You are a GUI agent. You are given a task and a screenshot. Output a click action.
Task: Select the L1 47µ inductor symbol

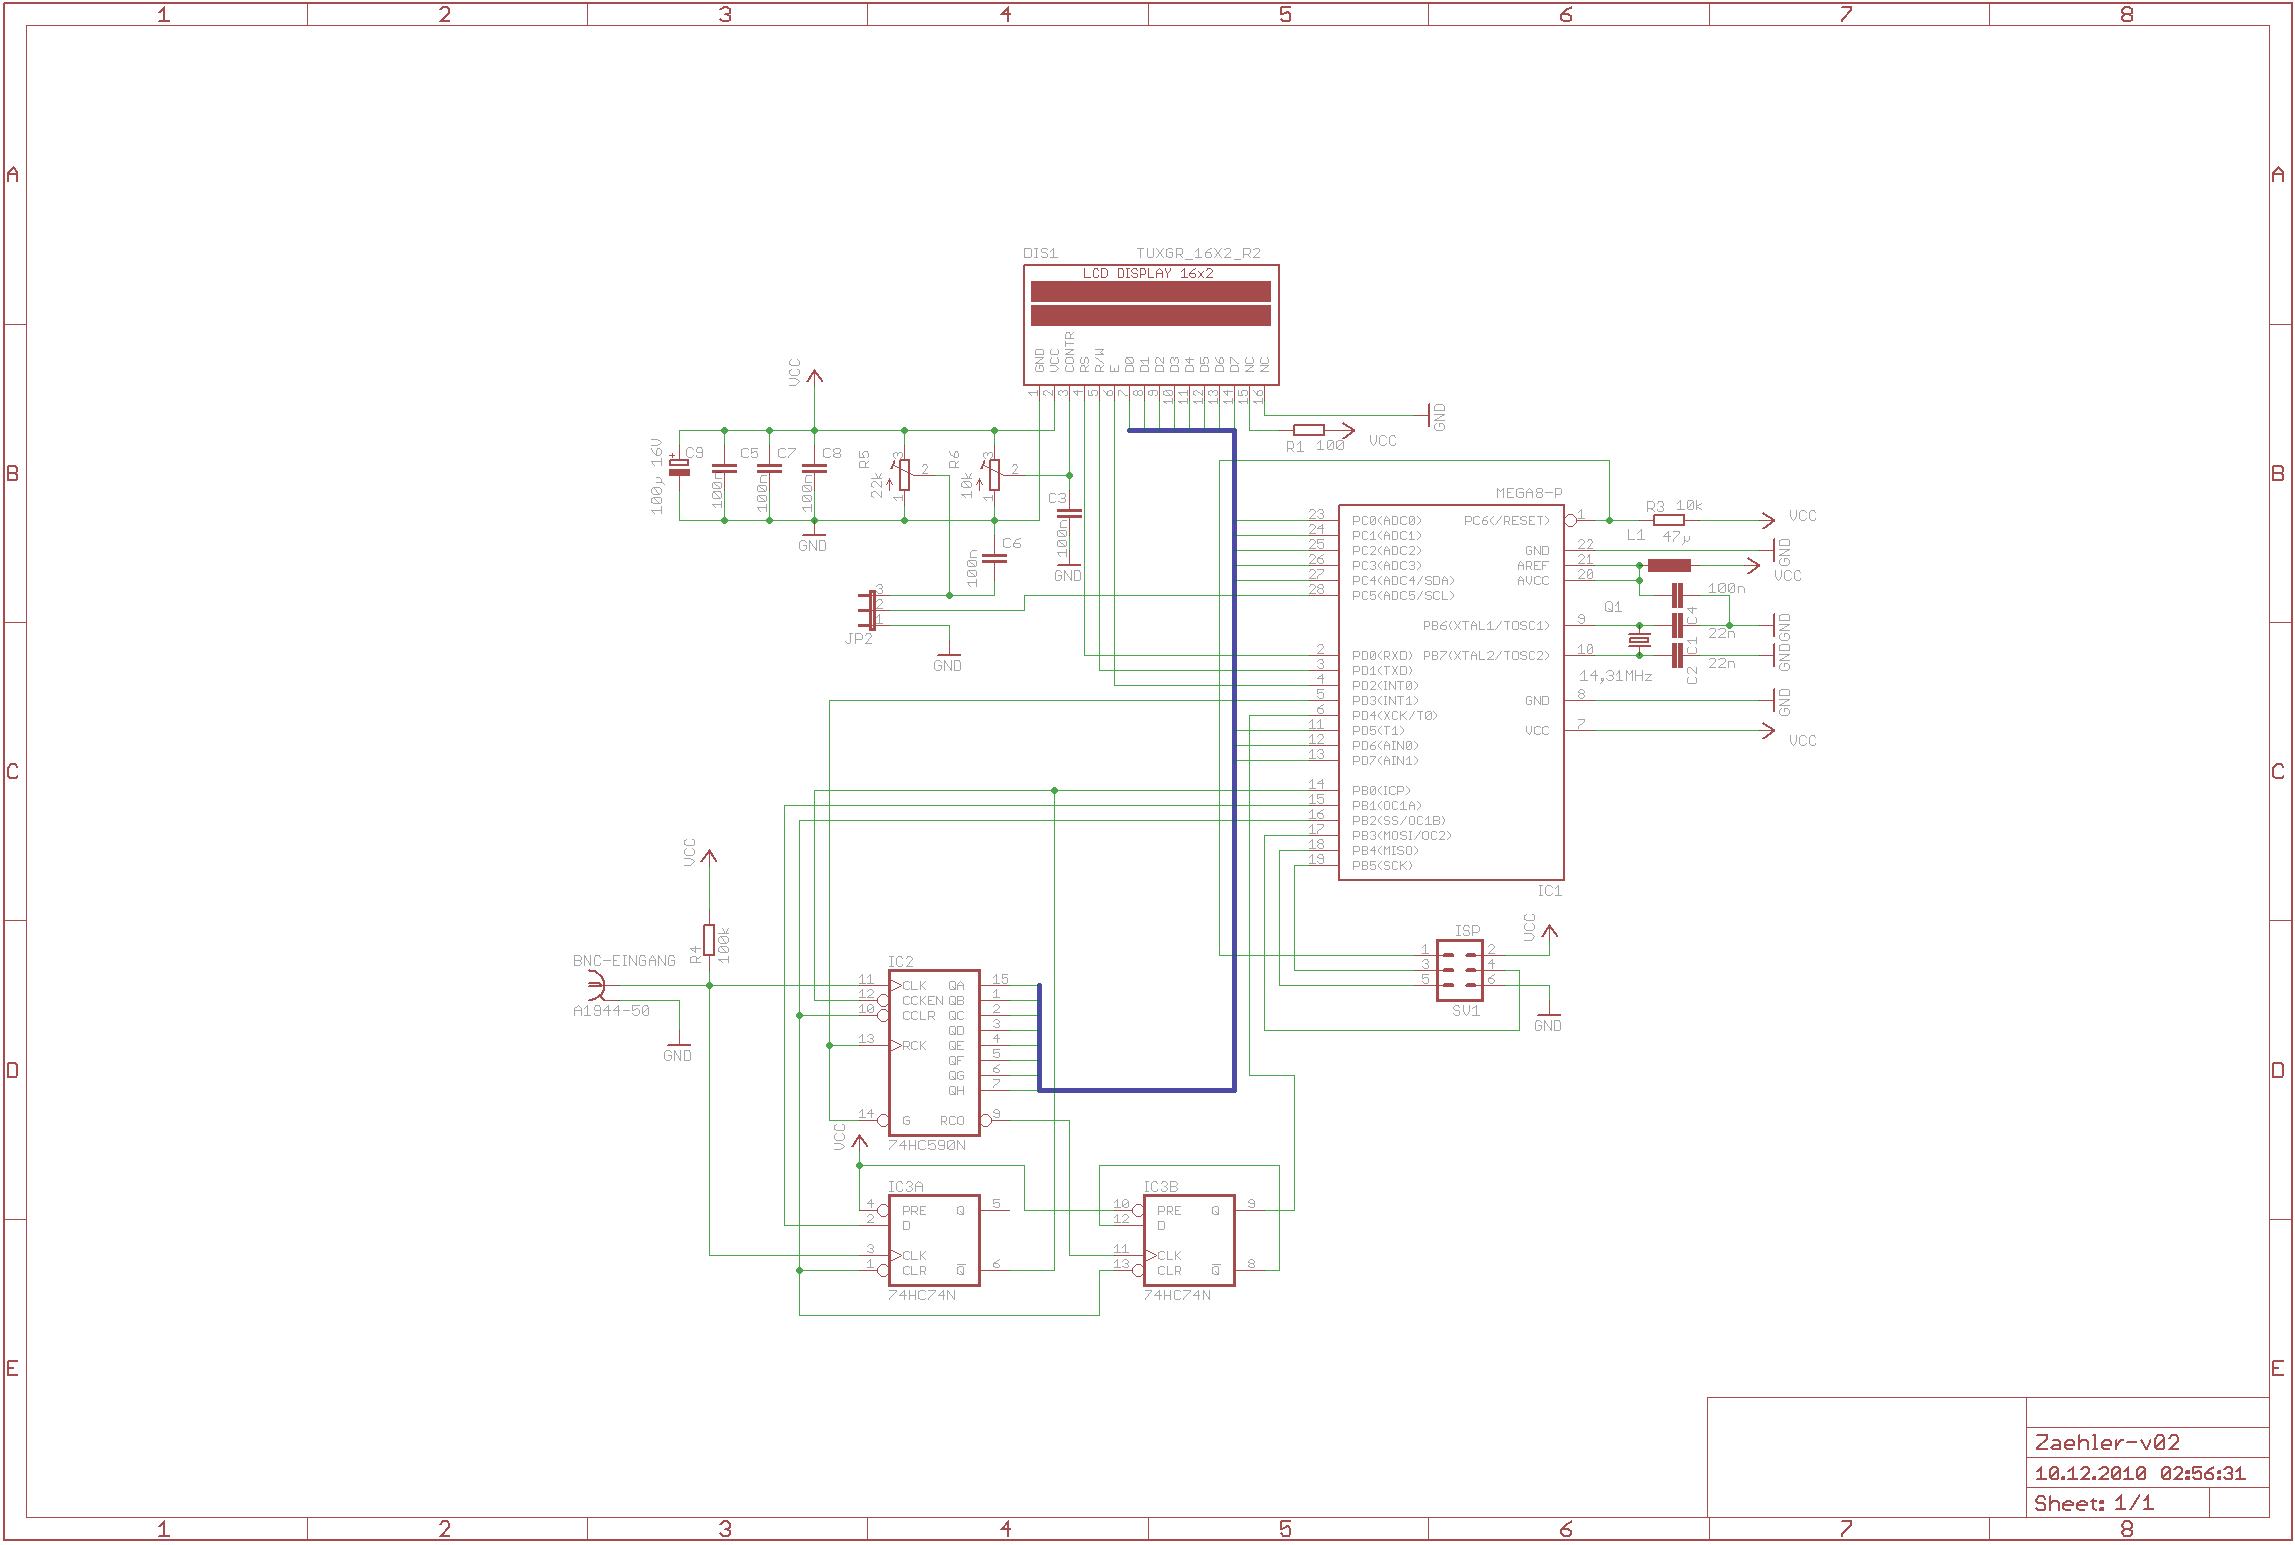point(1668,566)
